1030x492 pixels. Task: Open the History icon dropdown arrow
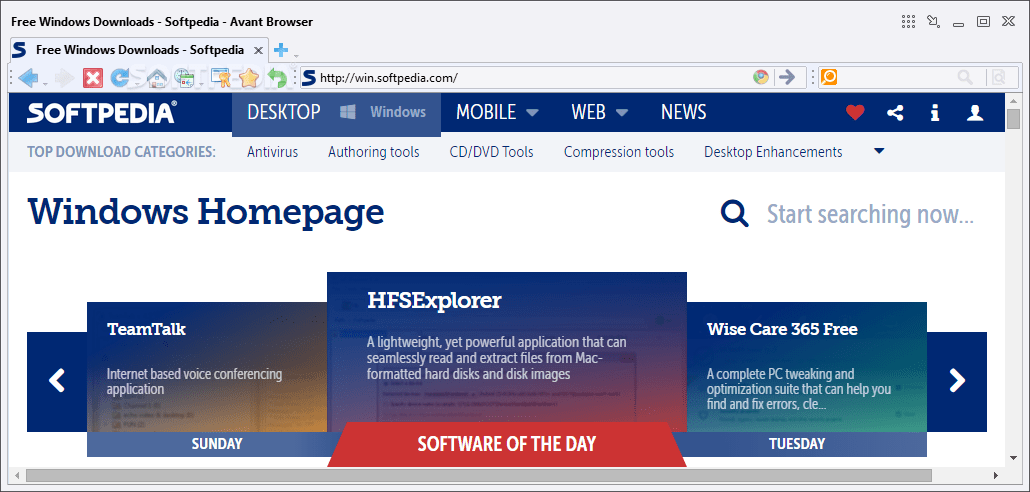[200, 83]
